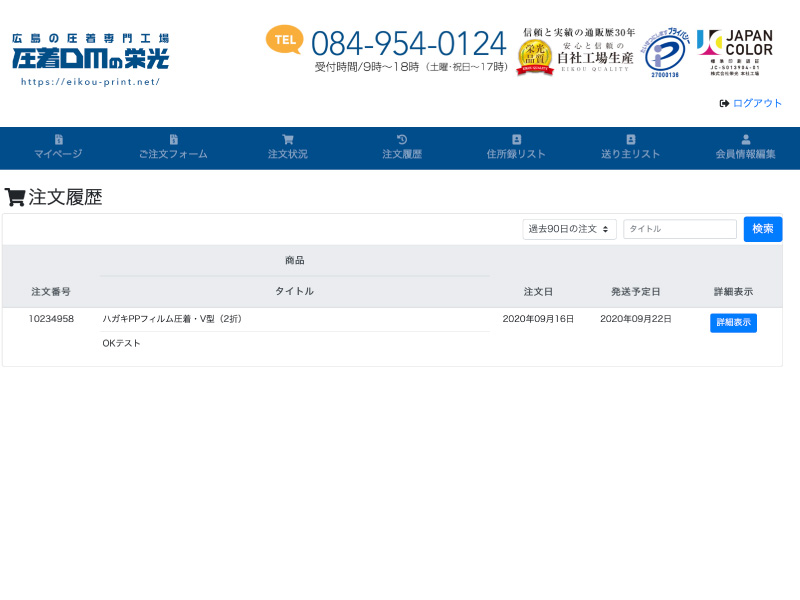
Task: Open the 過去90日の注文 period dropdown
Action: pos(569,229)
